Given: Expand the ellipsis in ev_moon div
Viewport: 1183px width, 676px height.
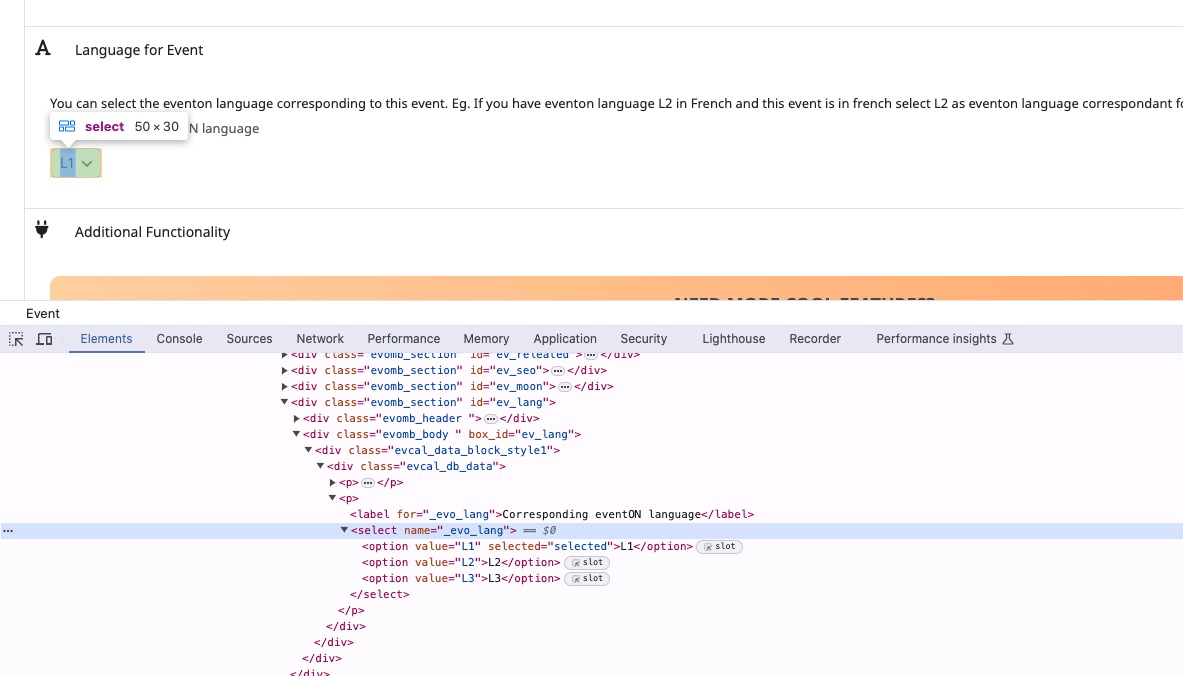Looking at the screenshot, I should click(x=564, y=386).
